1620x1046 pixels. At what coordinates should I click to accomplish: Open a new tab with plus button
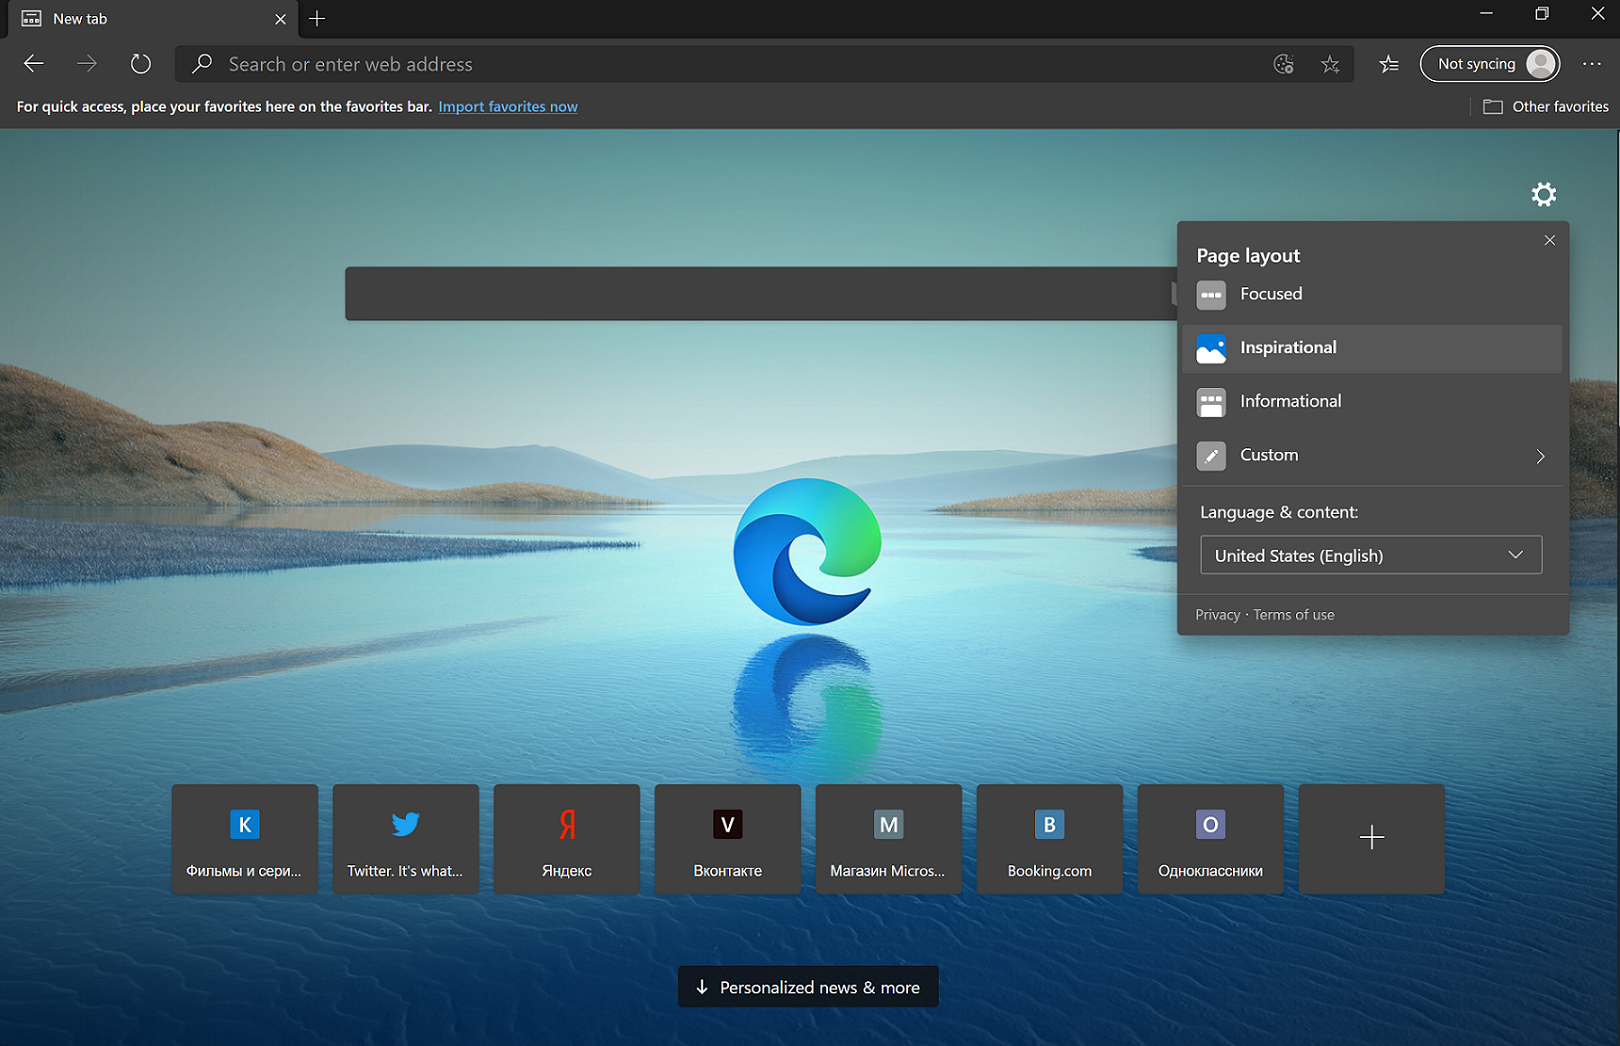point(317,19)
